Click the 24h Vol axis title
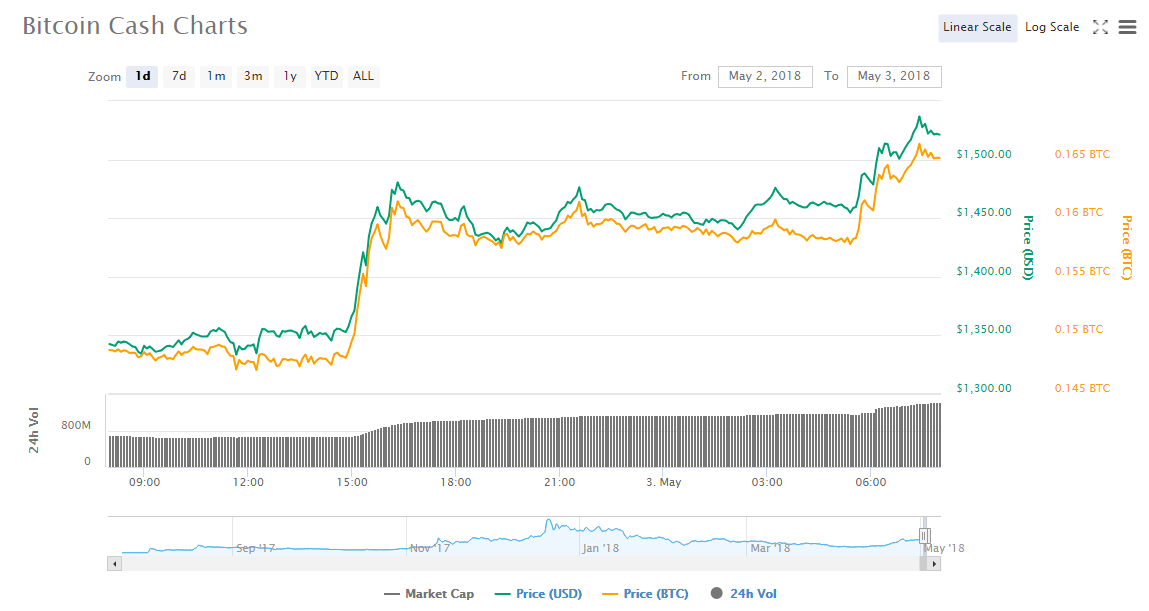 click(34, 430)
